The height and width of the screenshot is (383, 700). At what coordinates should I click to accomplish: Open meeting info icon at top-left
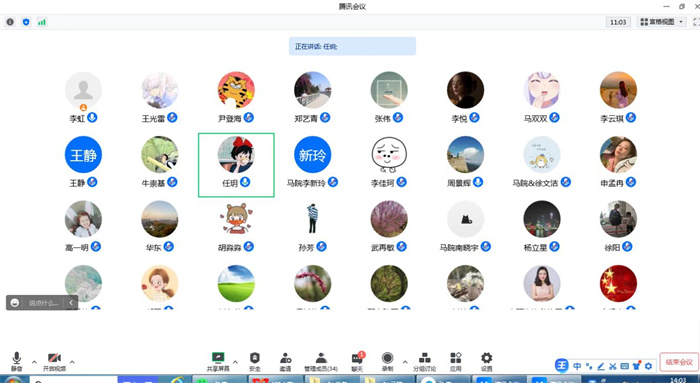coord(10,22)
